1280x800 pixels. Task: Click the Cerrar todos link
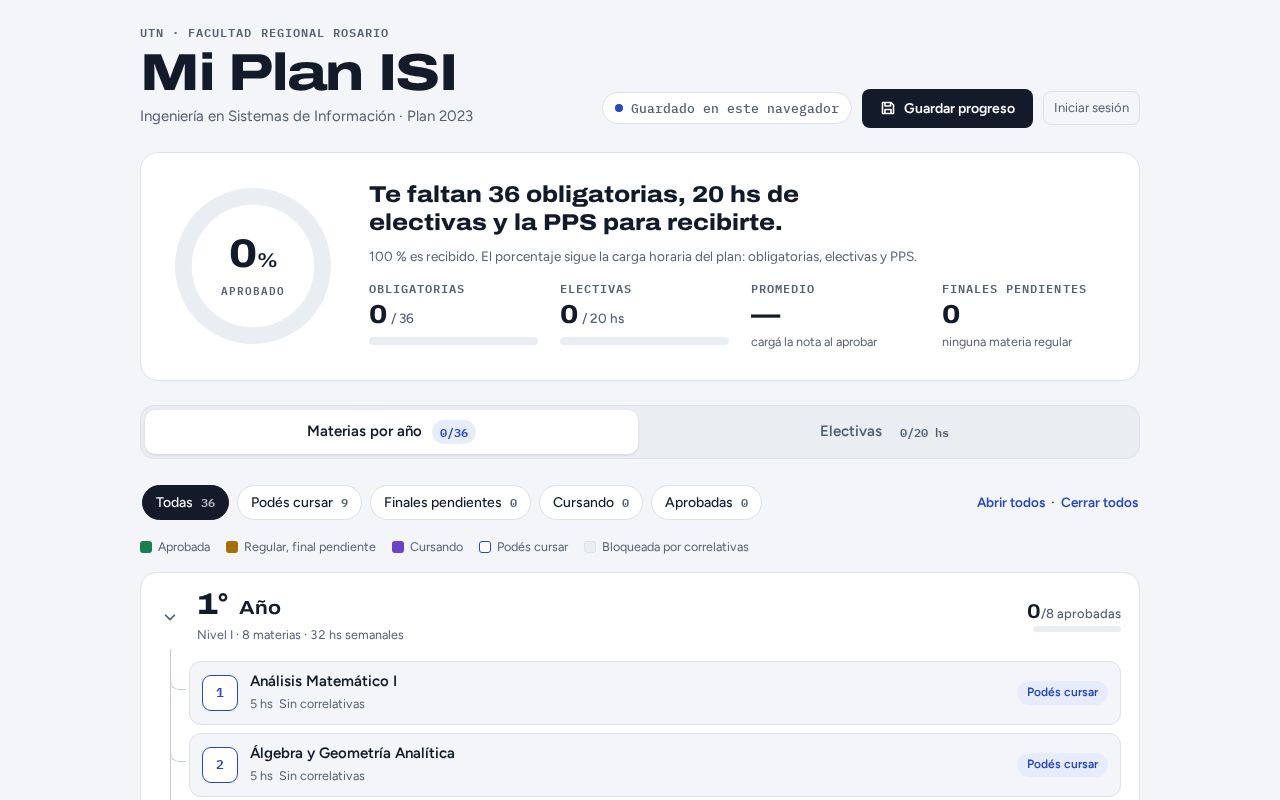point(1099,503)
